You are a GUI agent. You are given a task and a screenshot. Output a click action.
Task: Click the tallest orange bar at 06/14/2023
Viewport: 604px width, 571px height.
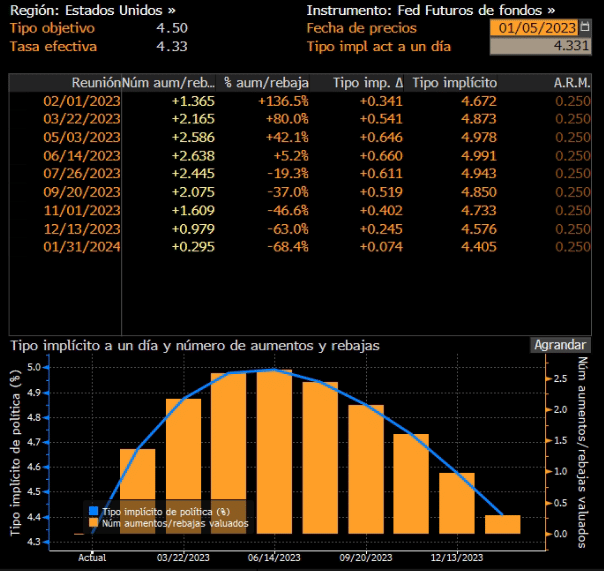tap(274, 452)
